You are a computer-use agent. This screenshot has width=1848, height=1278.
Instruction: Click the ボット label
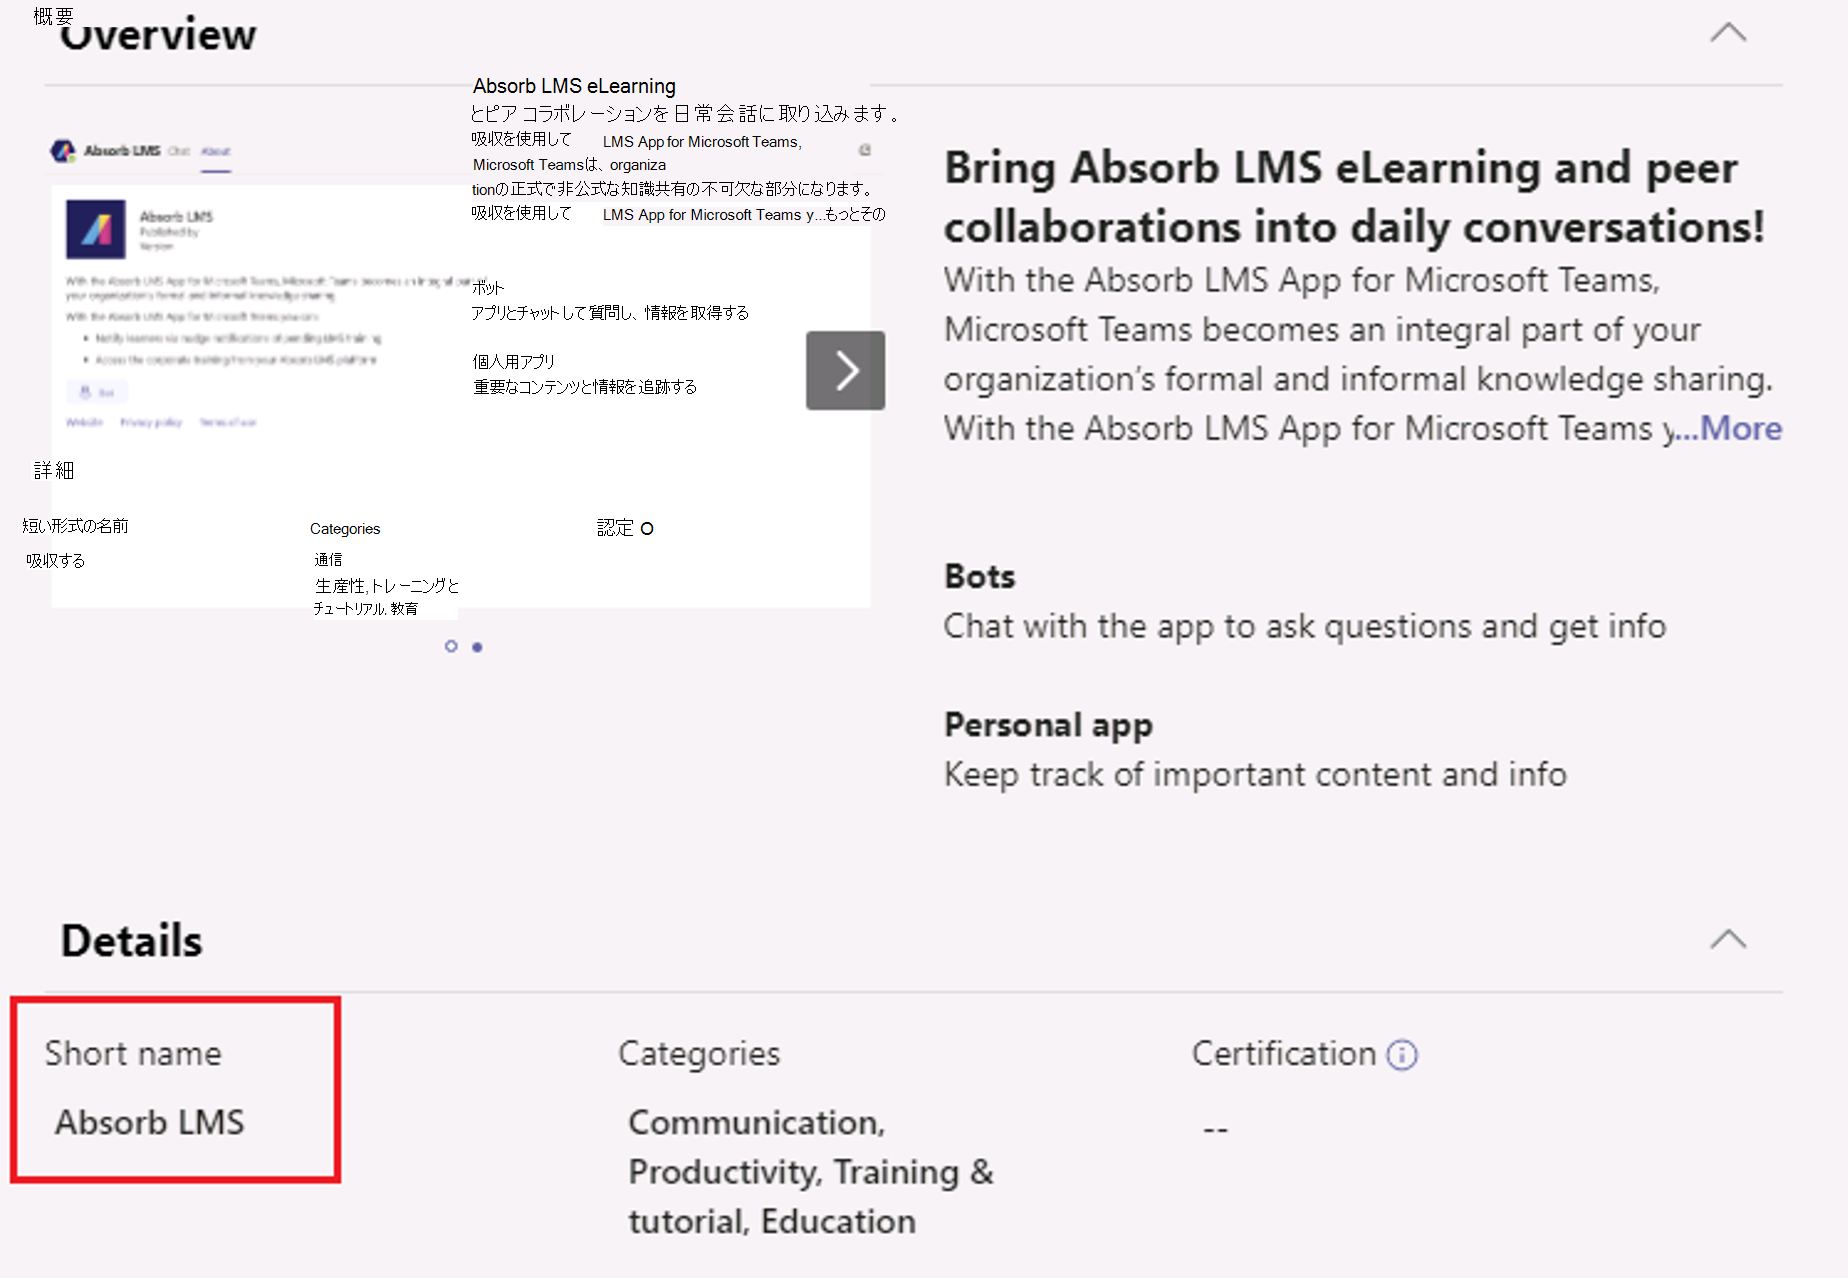point(488,288)
